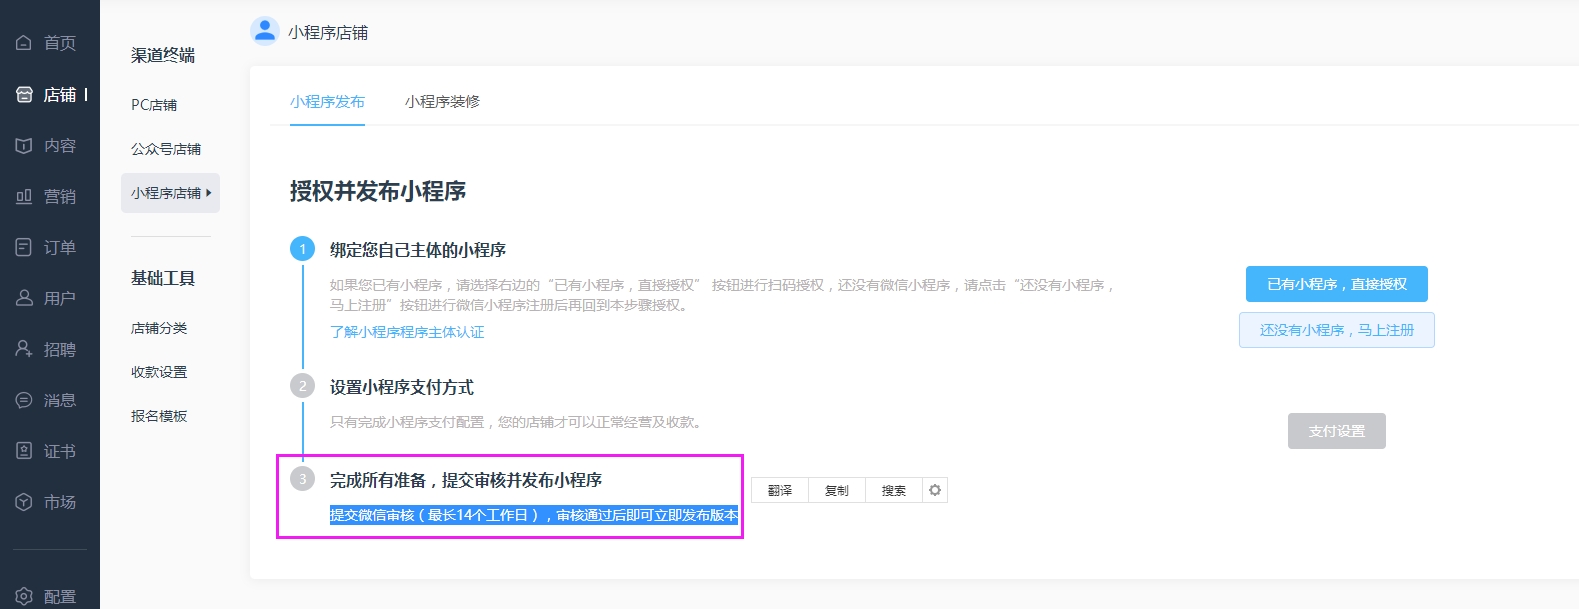
Task: Click the blue user avatar icon at top
Action: (265, 31)
